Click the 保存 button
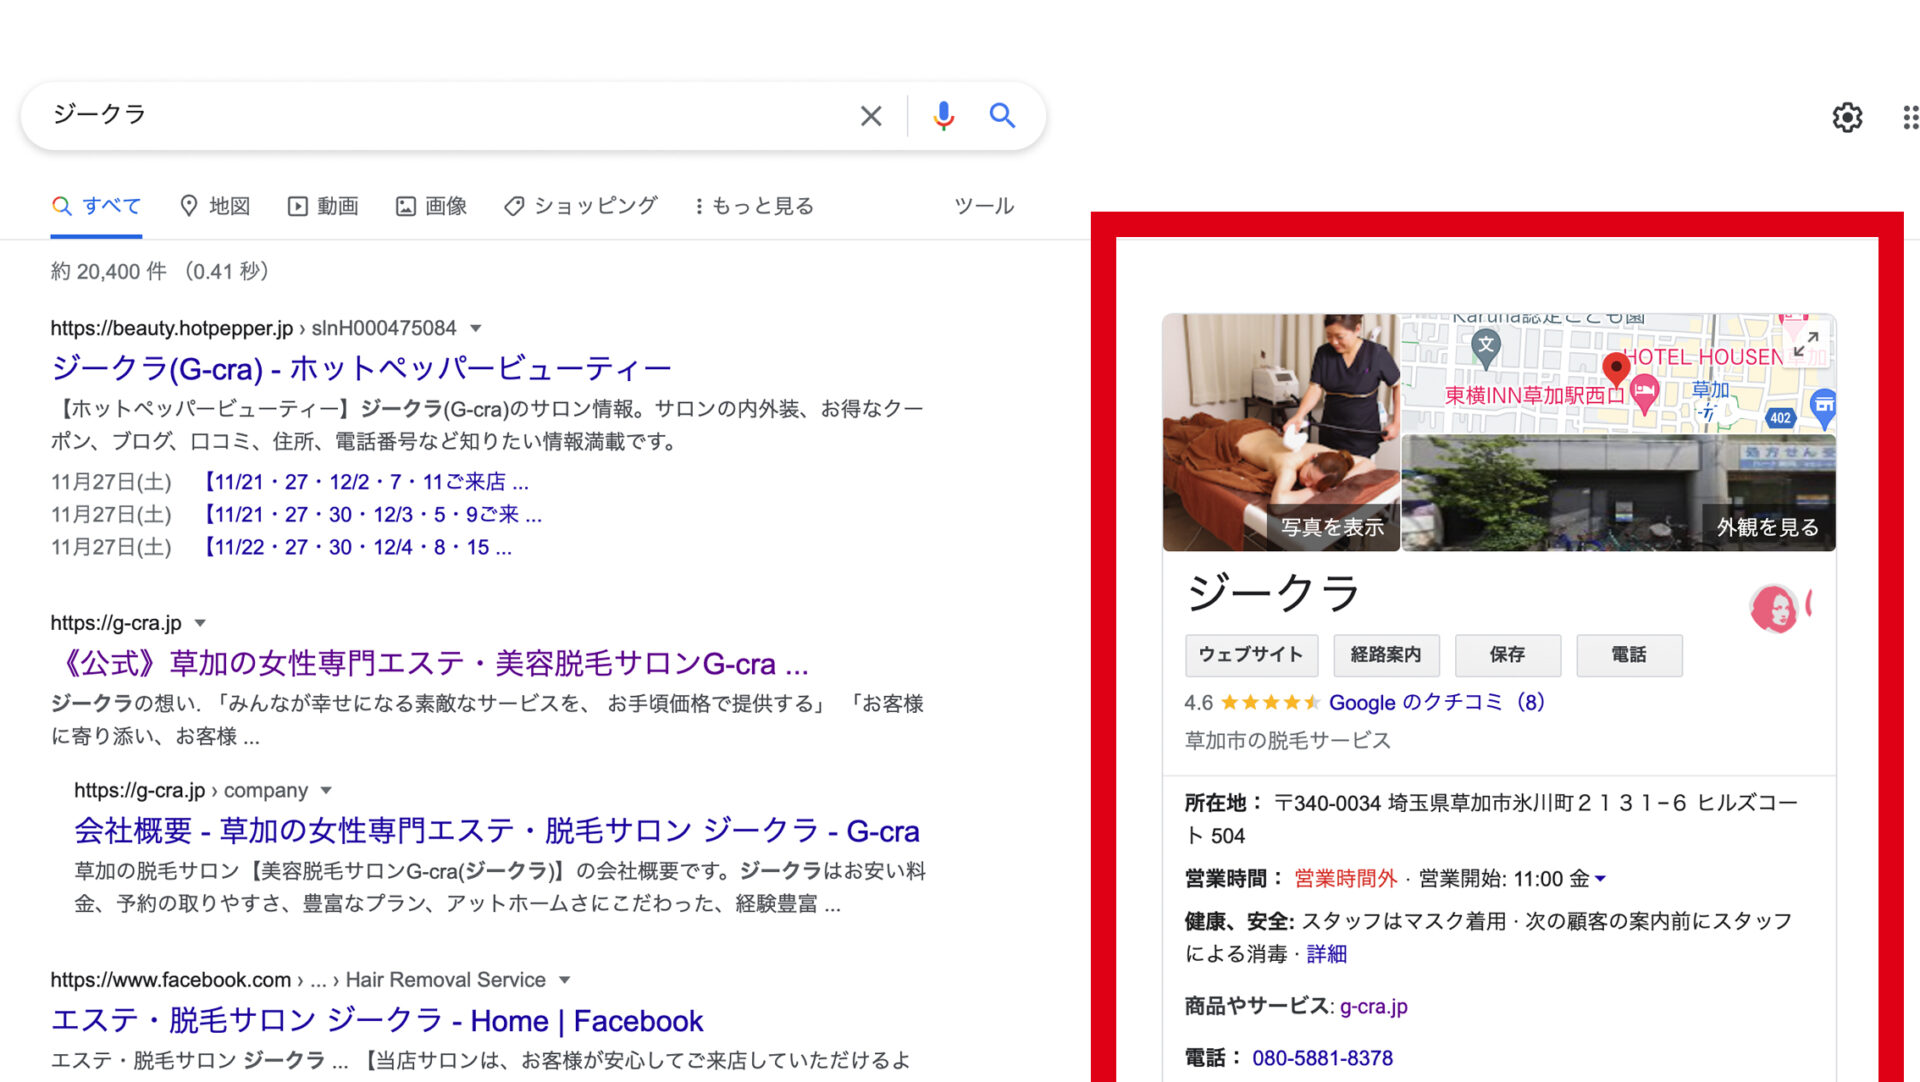Image resolution: width=1920 pixels, height=1082 pixels. click(x=1507, y=655)
